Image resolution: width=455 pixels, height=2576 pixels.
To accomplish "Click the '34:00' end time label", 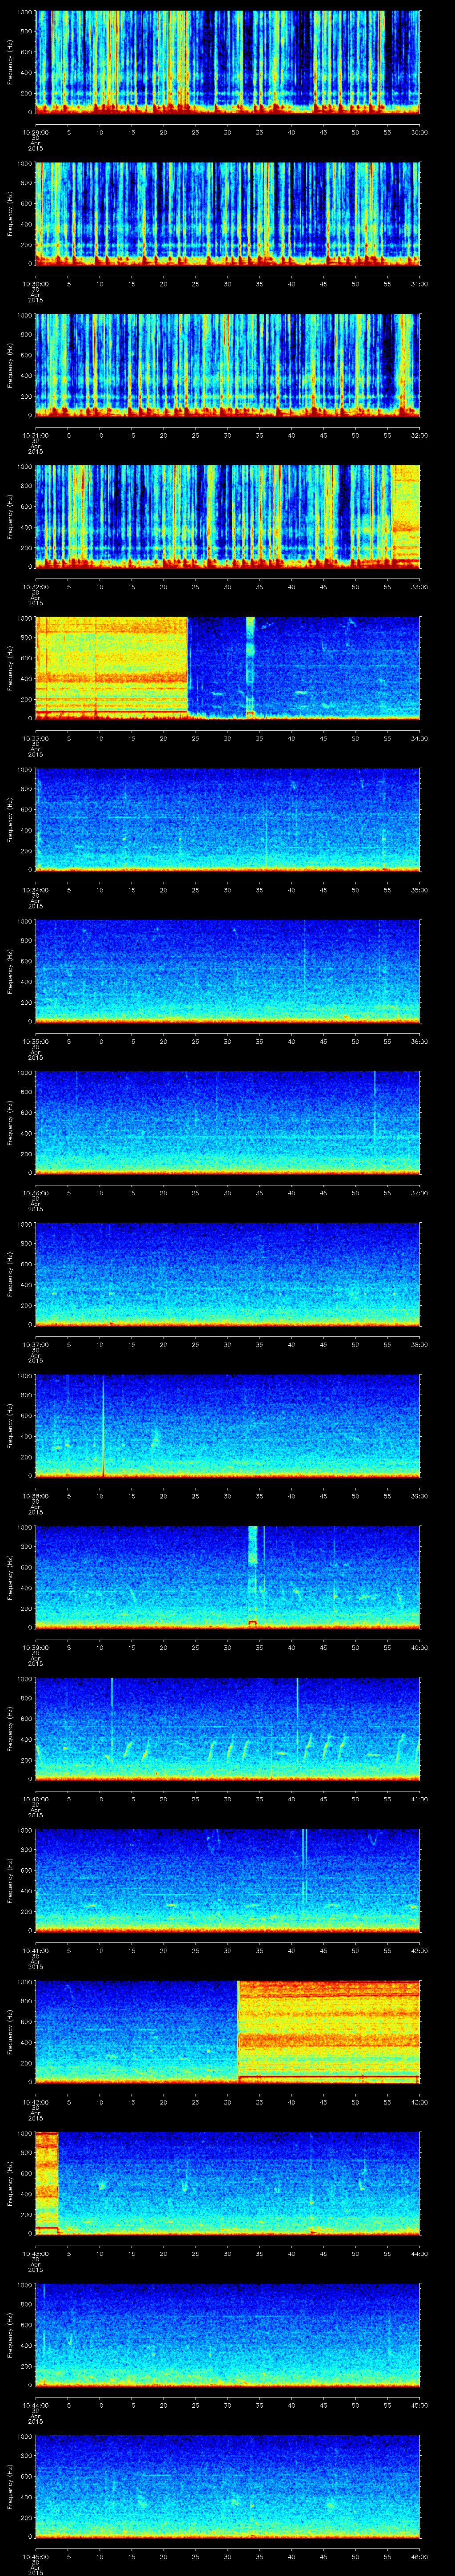I will 419,738.
